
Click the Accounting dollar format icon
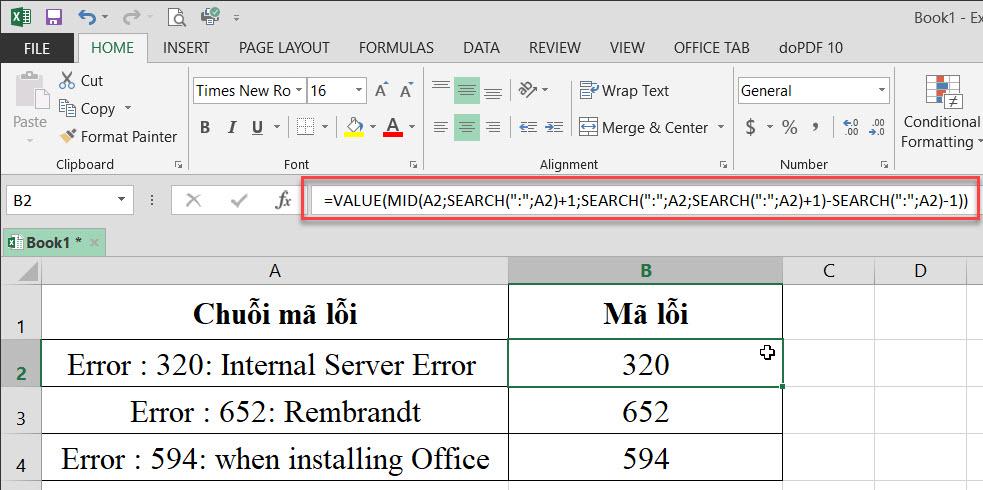(750, 127)
